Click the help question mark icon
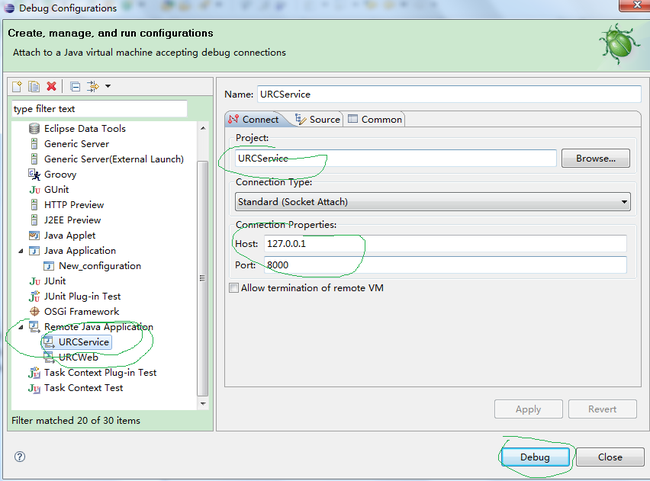The width and height of the screenshot is (650, 481). pos(19,457)
